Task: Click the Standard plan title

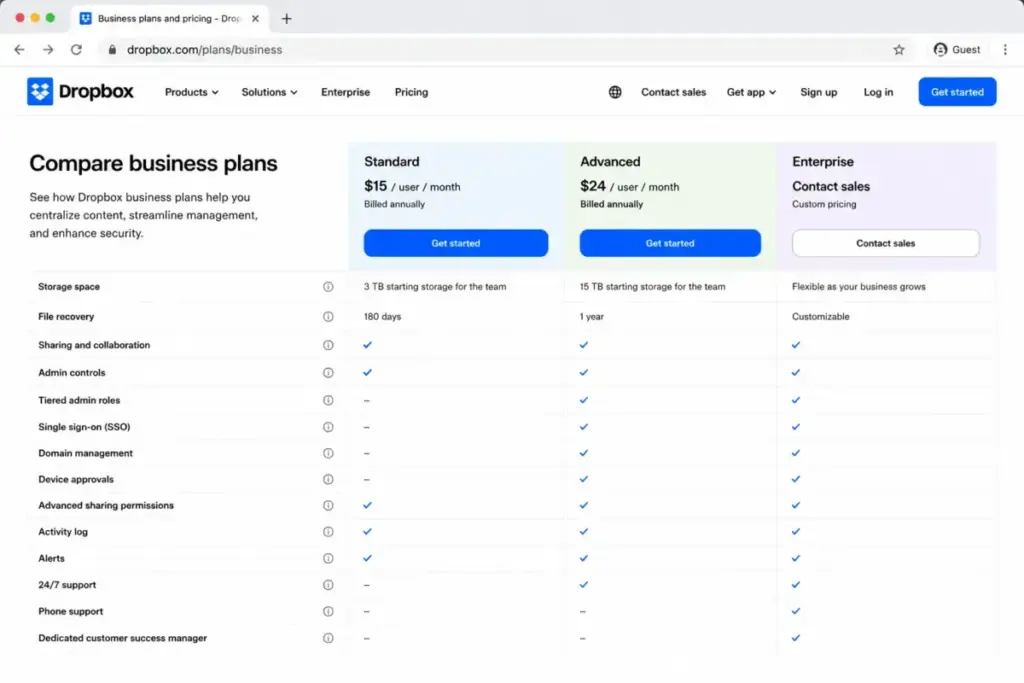Action: (x=392, y=161)
